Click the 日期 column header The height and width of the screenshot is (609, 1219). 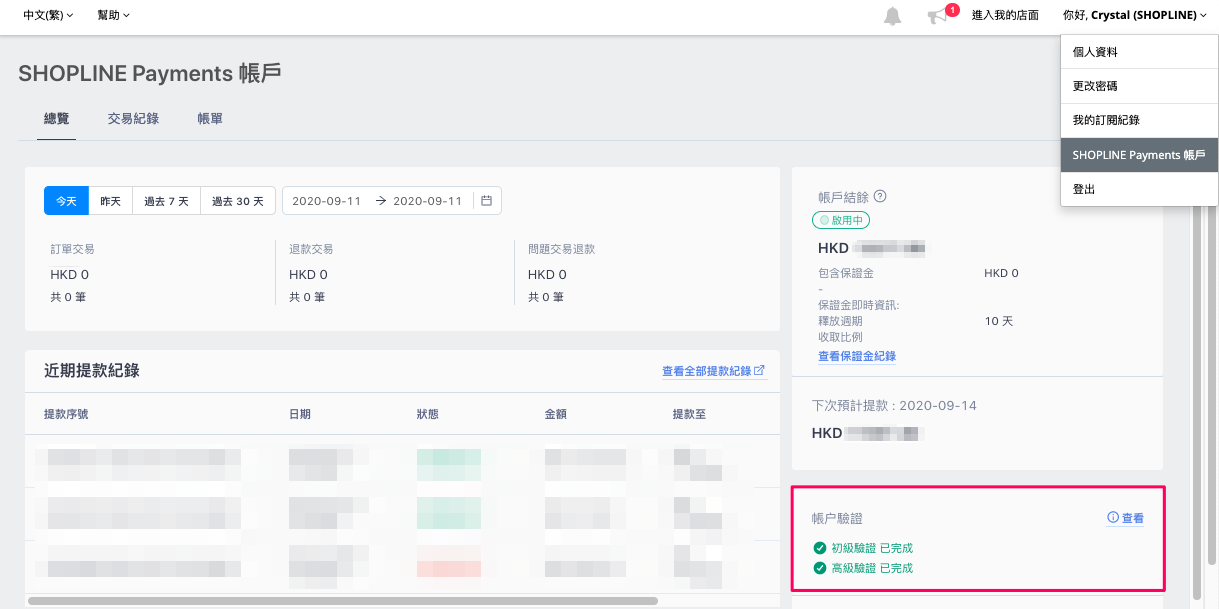(300, 414)
